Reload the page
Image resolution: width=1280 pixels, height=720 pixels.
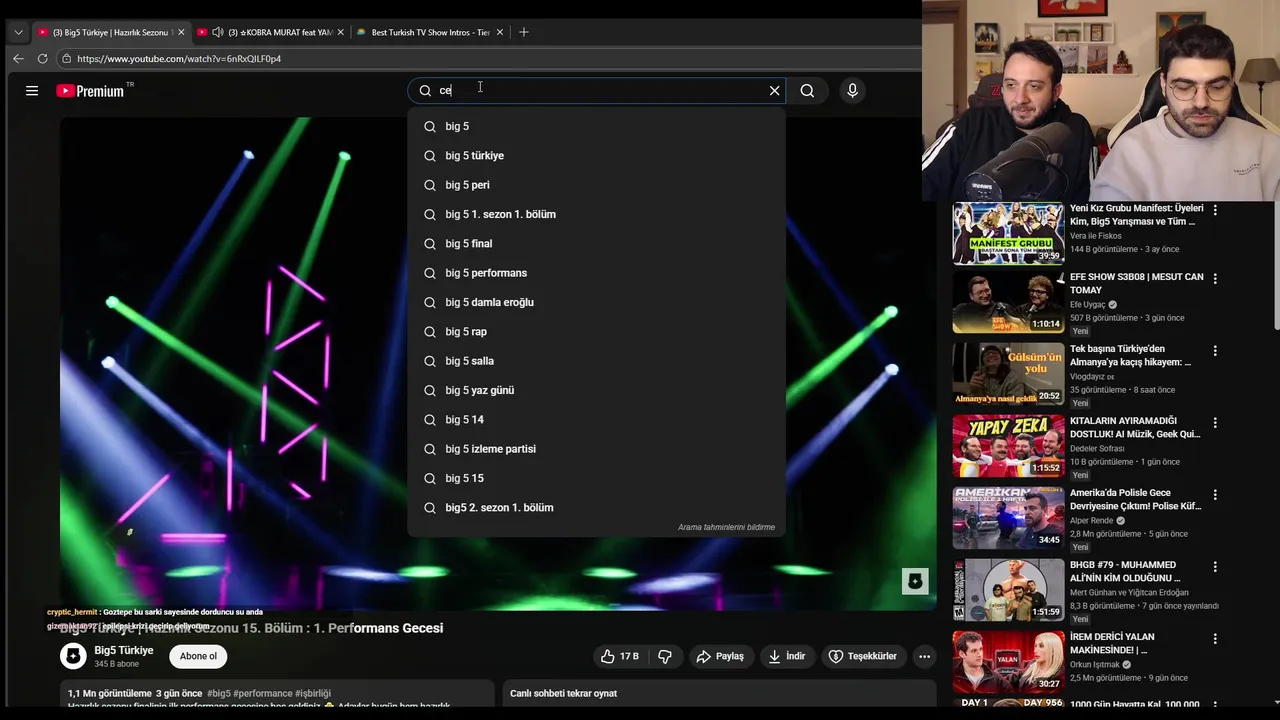42,59
